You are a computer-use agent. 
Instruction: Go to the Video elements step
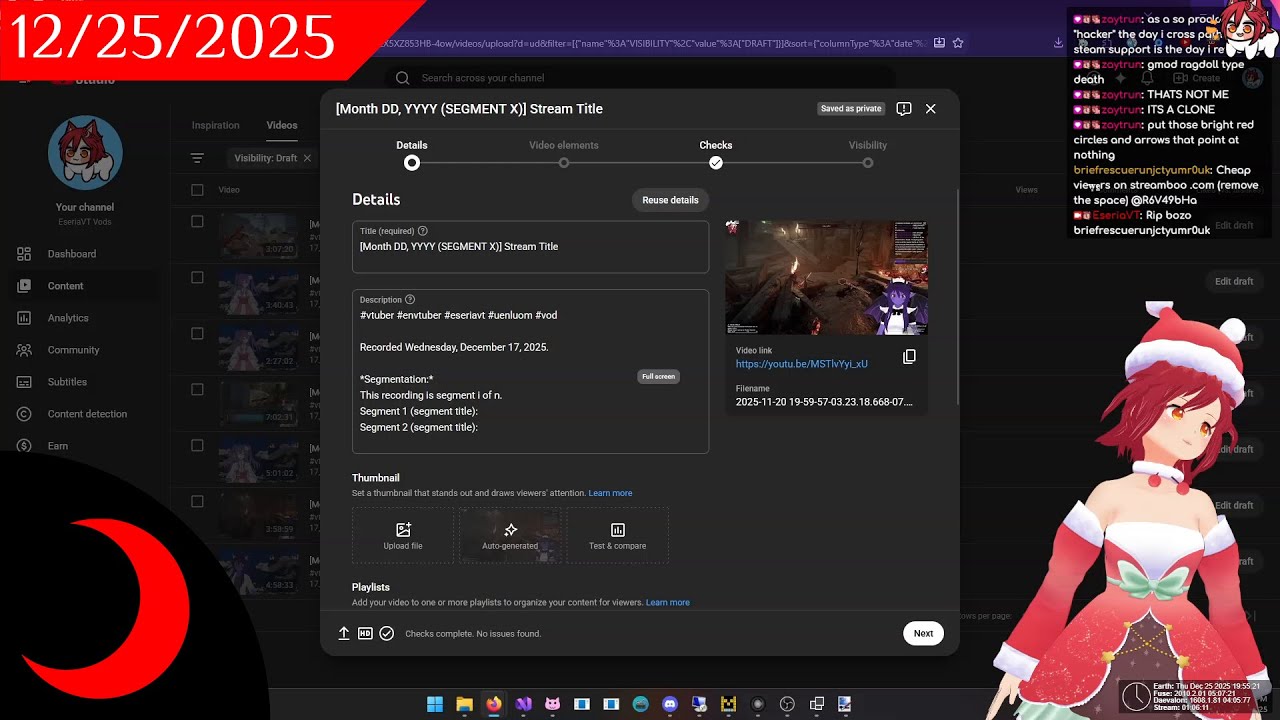(x=564, y=154)
